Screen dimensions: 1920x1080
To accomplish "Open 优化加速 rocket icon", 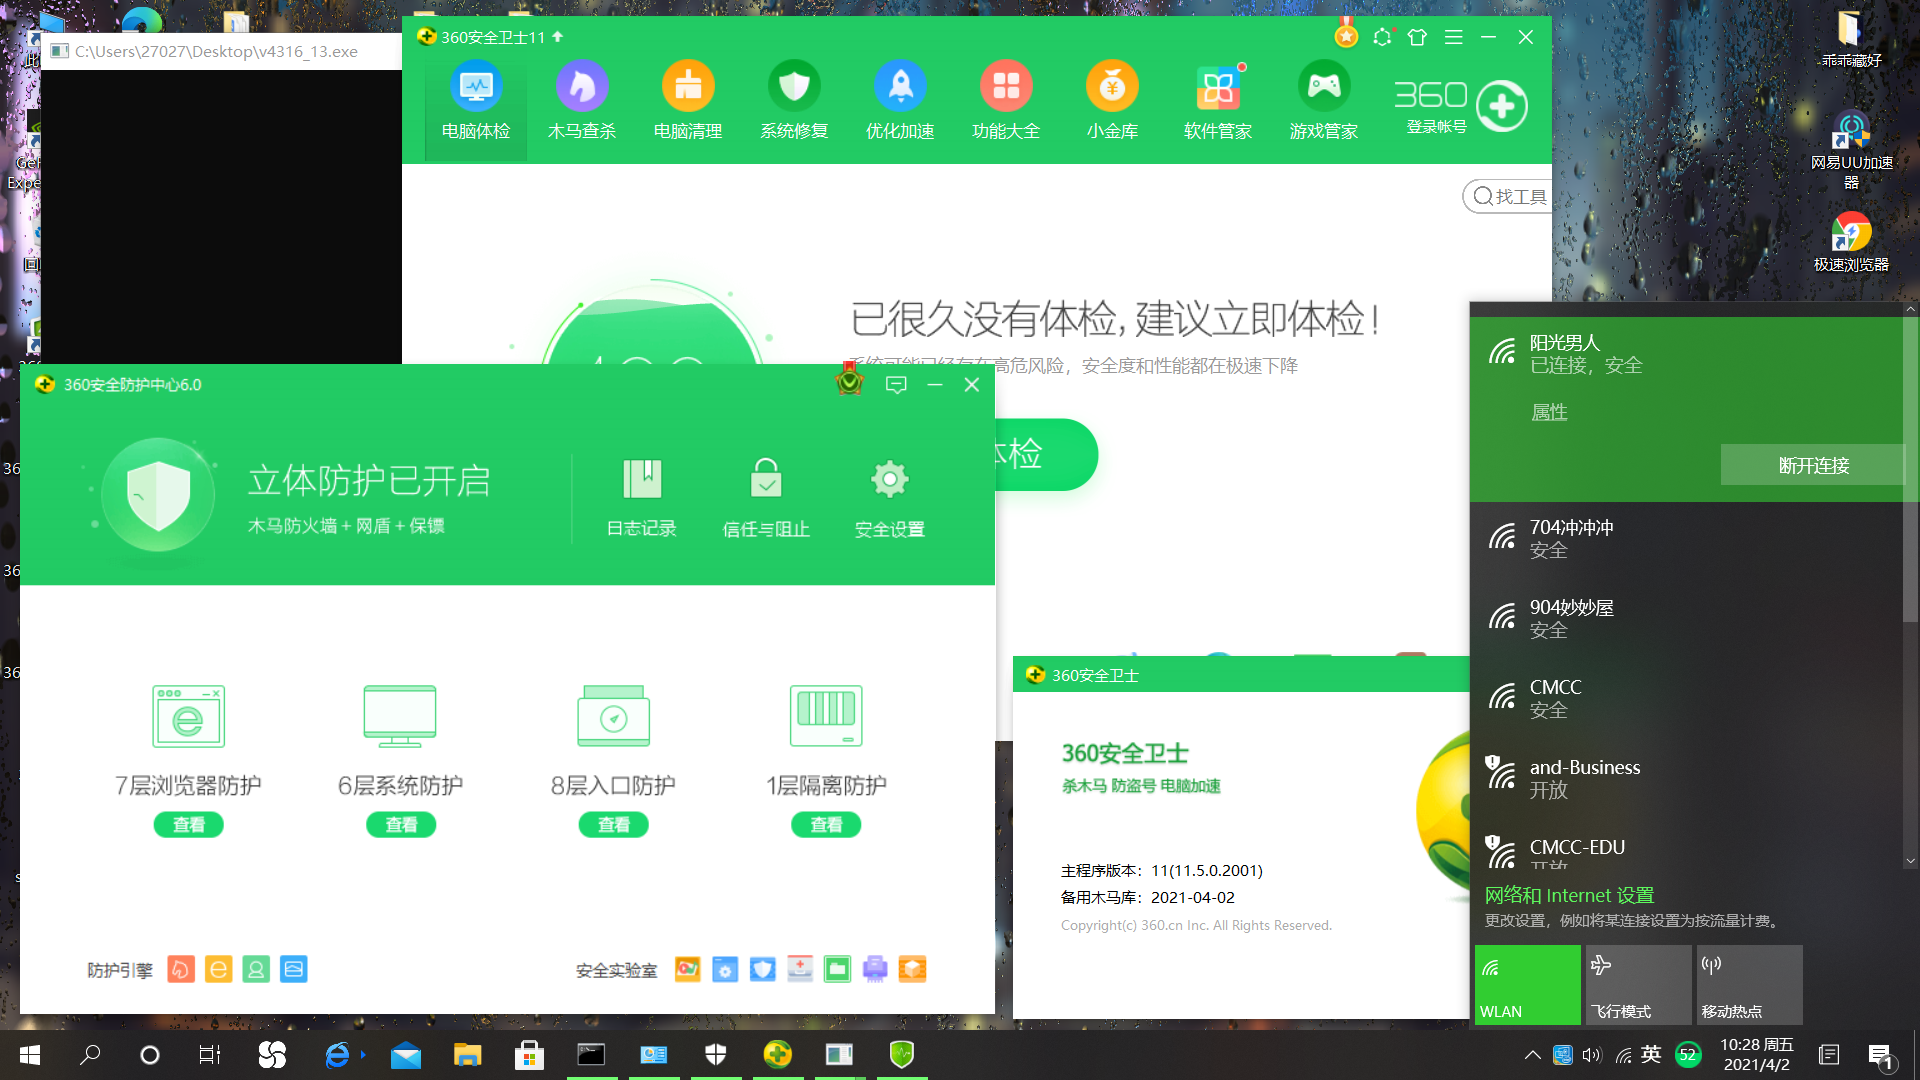I will coord(900,87).
